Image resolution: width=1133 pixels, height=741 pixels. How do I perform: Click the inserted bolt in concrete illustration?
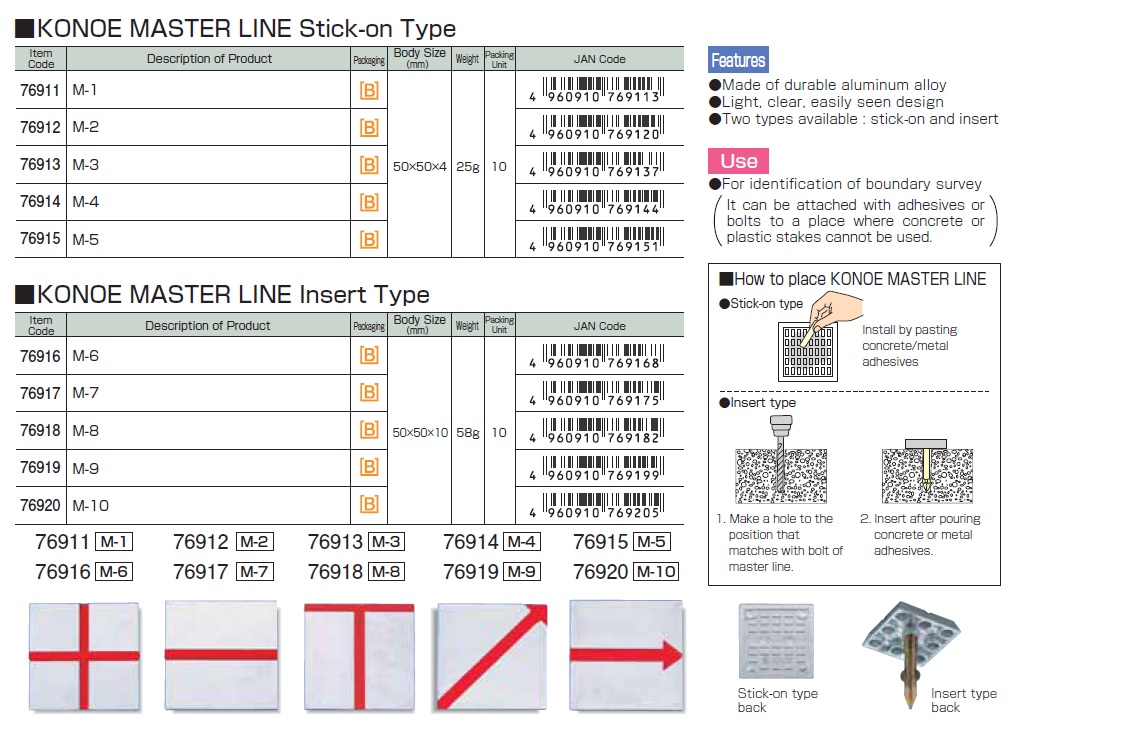926,470
